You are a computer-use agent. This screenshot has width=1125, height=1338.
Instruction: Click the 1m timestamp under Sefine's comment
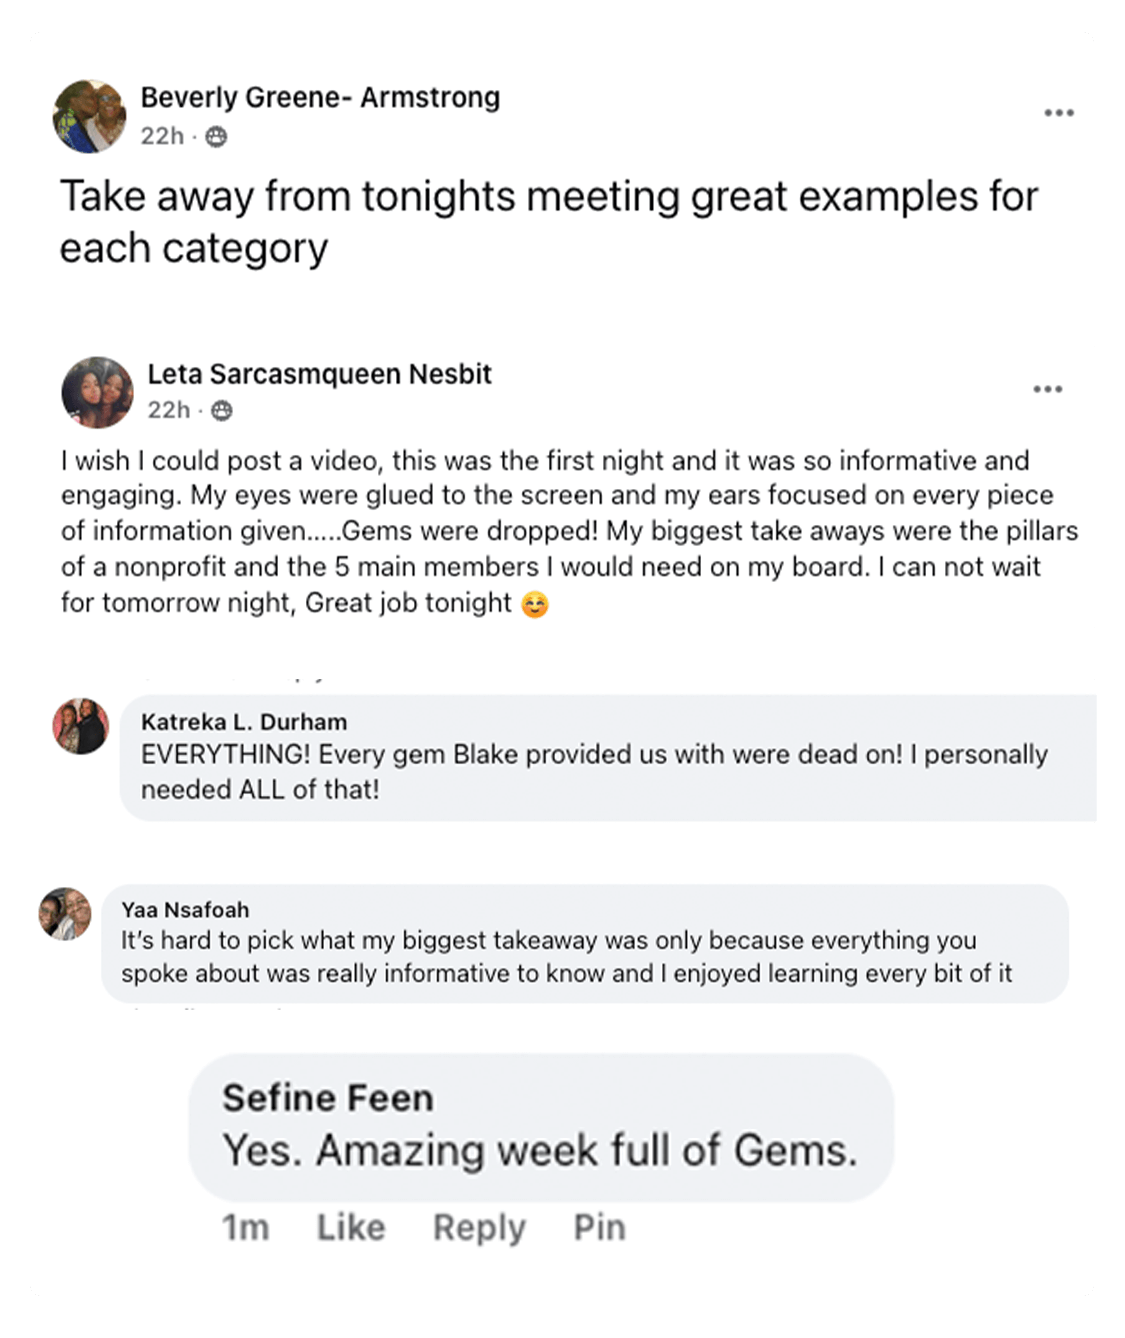(x=245, y=1227)
